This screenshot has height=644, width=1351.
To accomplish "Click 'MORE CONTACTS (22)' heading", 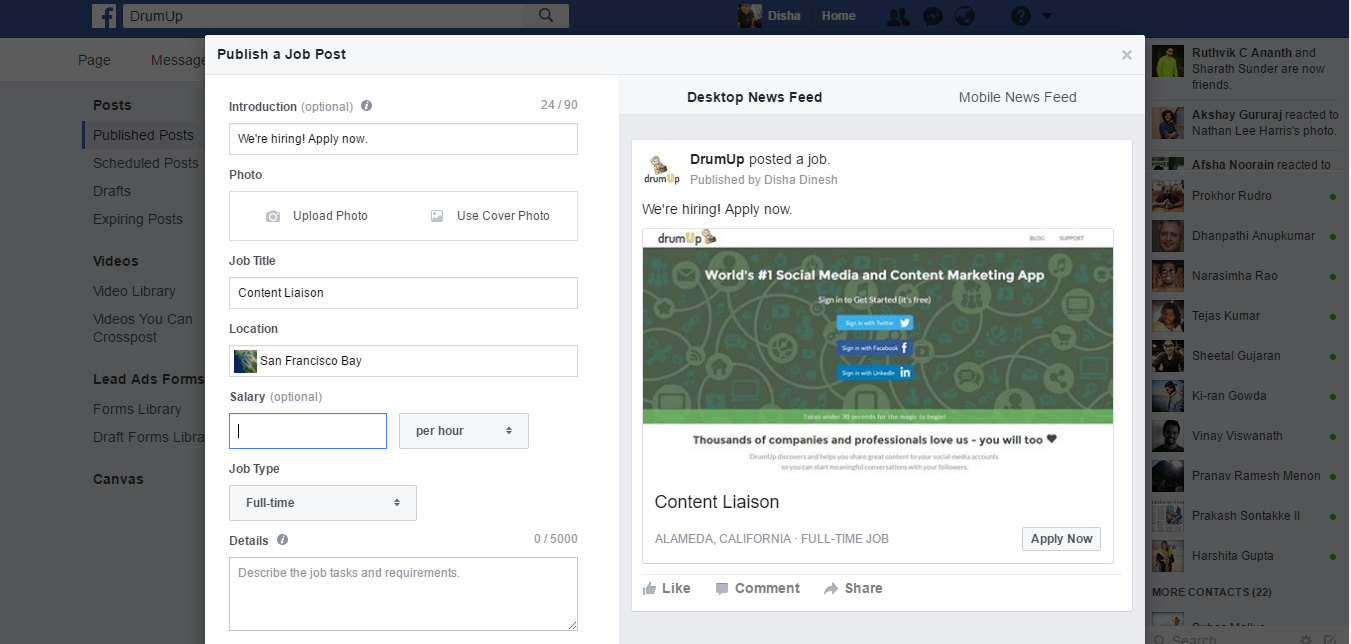I will pyautogui.click(x=1214, y=592).
